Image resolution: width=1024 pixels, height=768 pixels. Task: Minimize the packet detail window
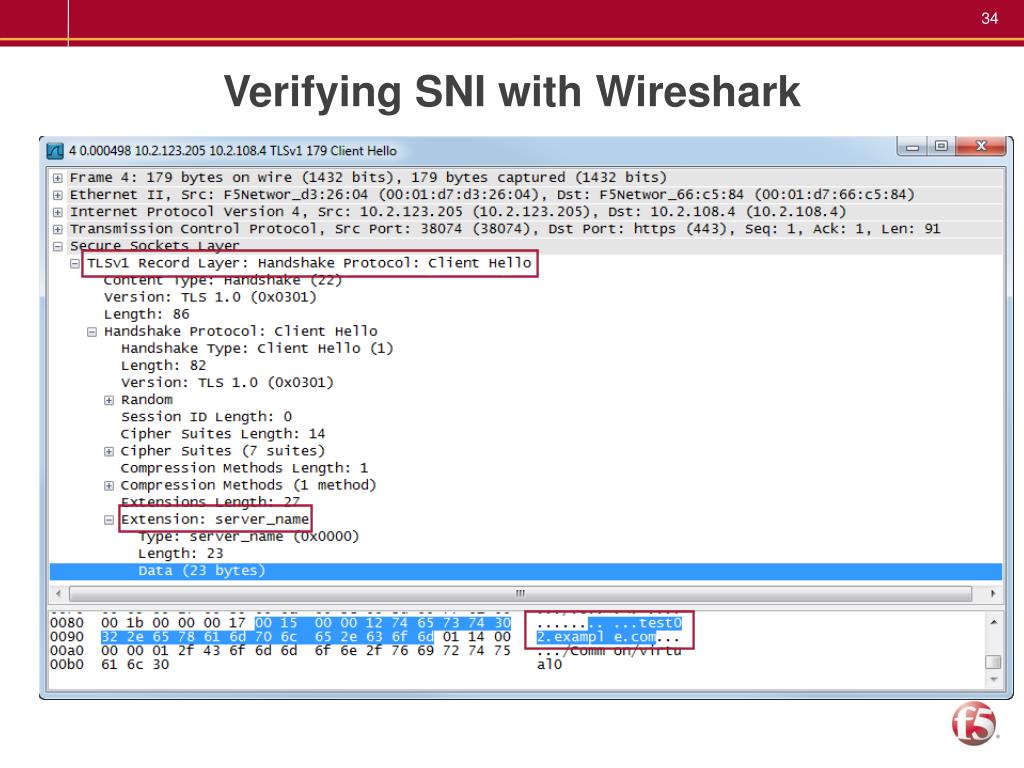pyautogui.click(x=912, y=147)
